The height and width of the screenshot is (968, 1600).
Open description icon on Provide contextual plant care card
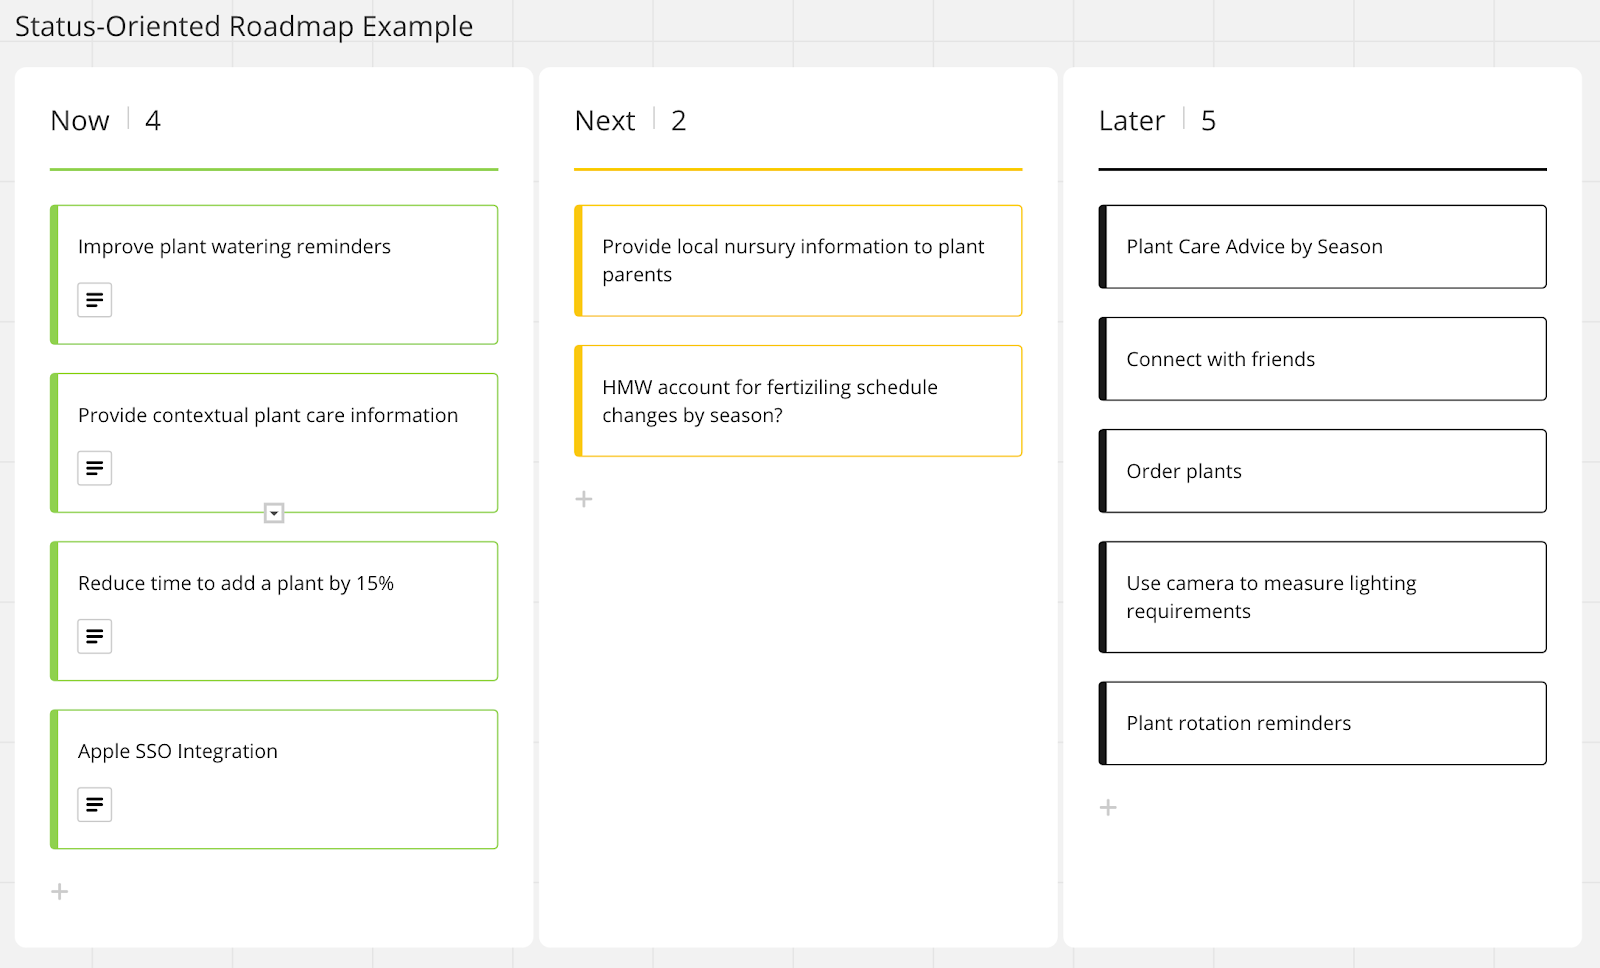point(95,468)
